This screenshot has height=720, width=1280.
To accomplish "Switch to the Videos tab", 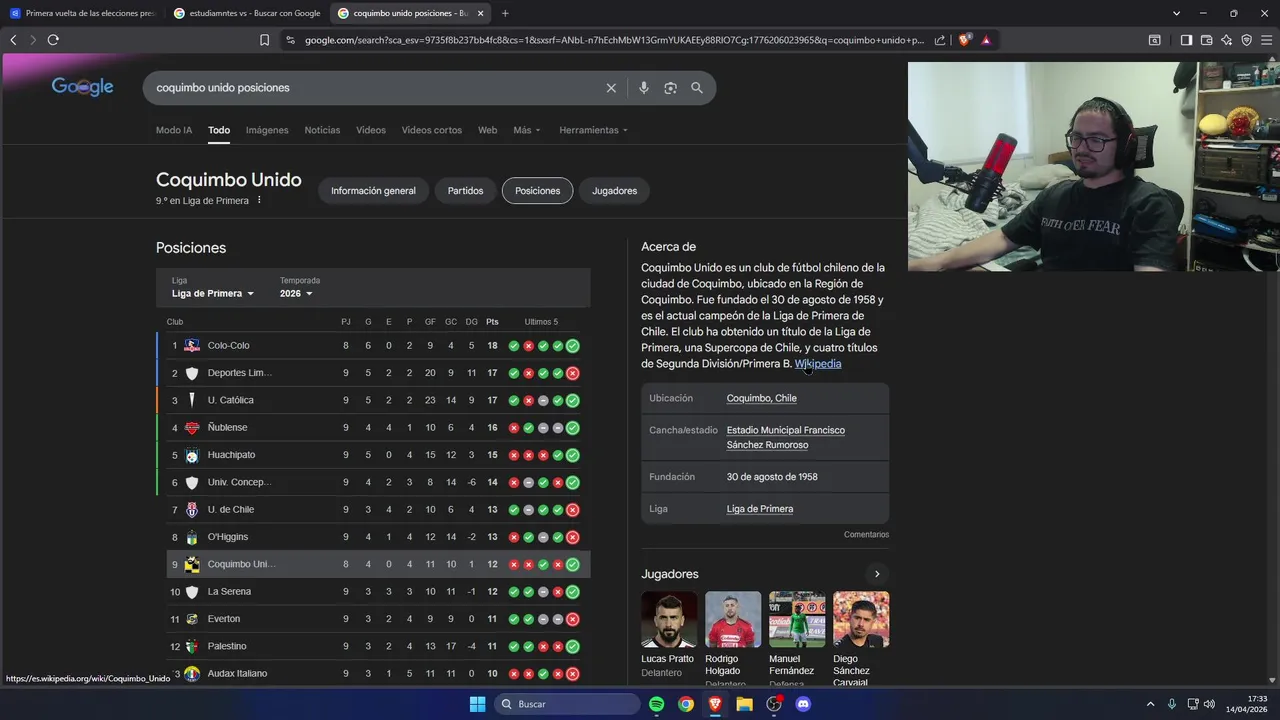I will [371, 130].
